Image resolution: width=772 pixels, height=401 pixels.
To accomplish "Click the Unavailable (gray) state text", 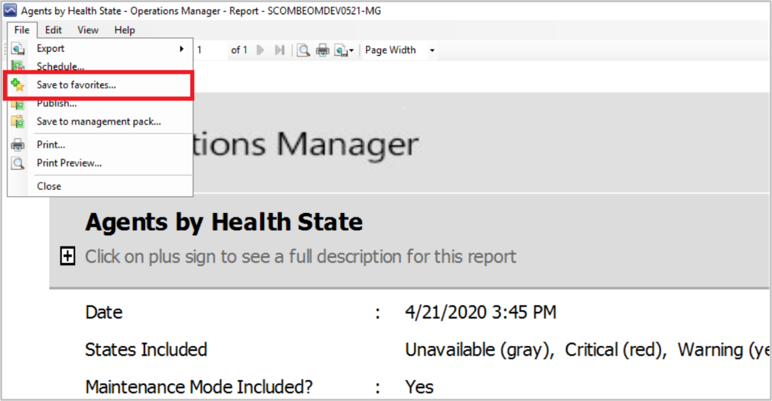I will (480, 350).
